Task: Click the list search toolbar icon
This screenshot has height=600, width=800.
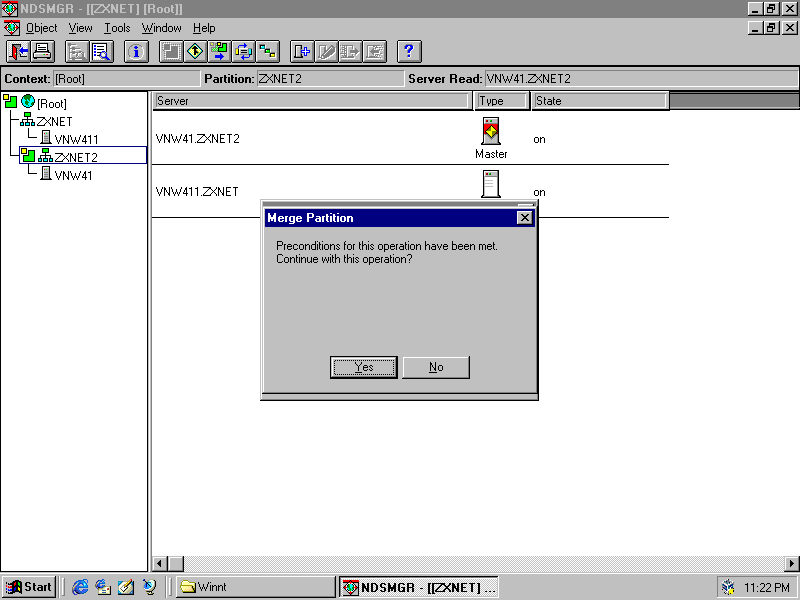Action: 102,52
